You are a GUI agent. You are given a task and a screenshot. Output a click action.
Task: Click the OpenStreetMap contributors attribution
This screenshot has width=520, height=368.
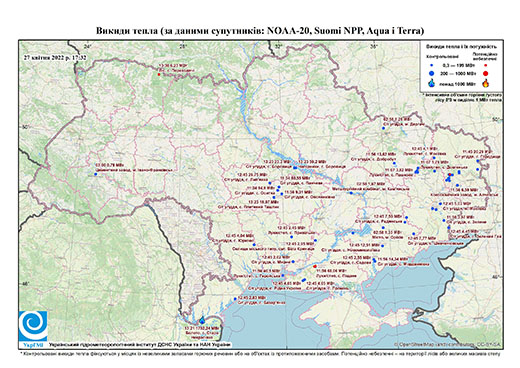448,345
